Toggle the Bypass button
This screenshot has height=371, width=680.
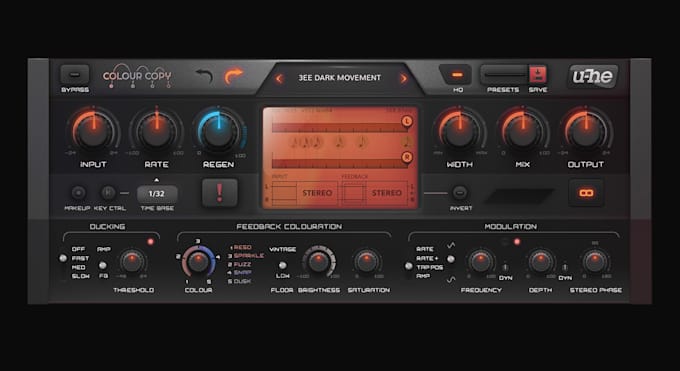pos(75,74)
